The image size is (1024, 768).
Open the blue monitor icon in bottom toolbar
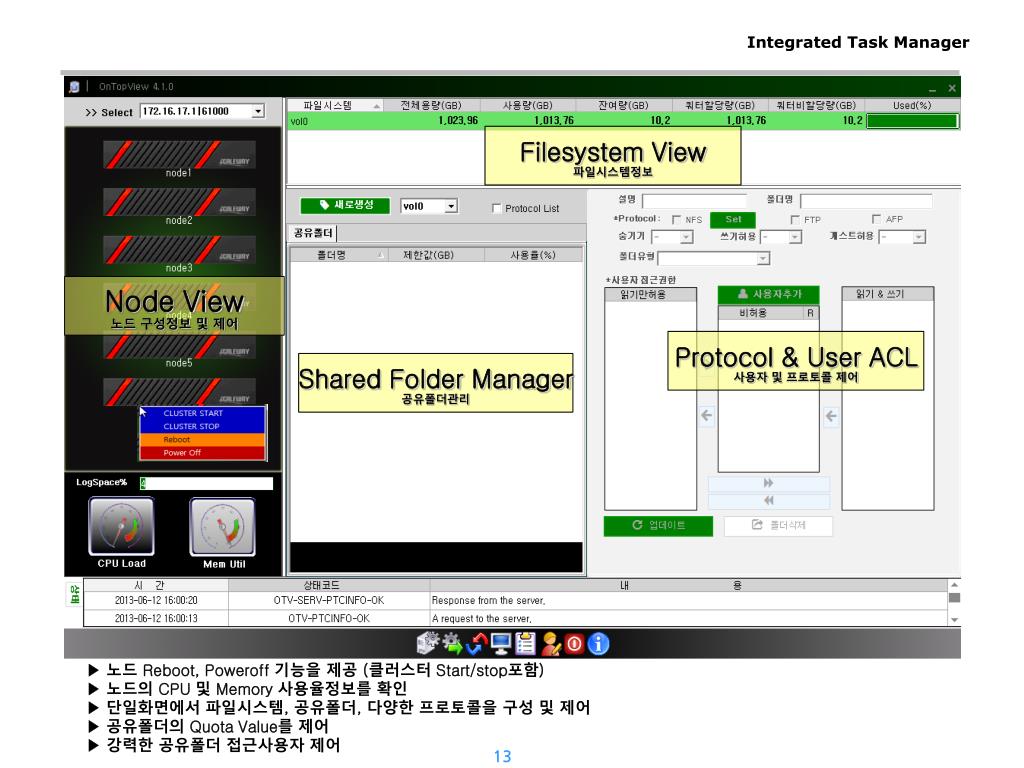pyautogui.click(x=501, y=644)
